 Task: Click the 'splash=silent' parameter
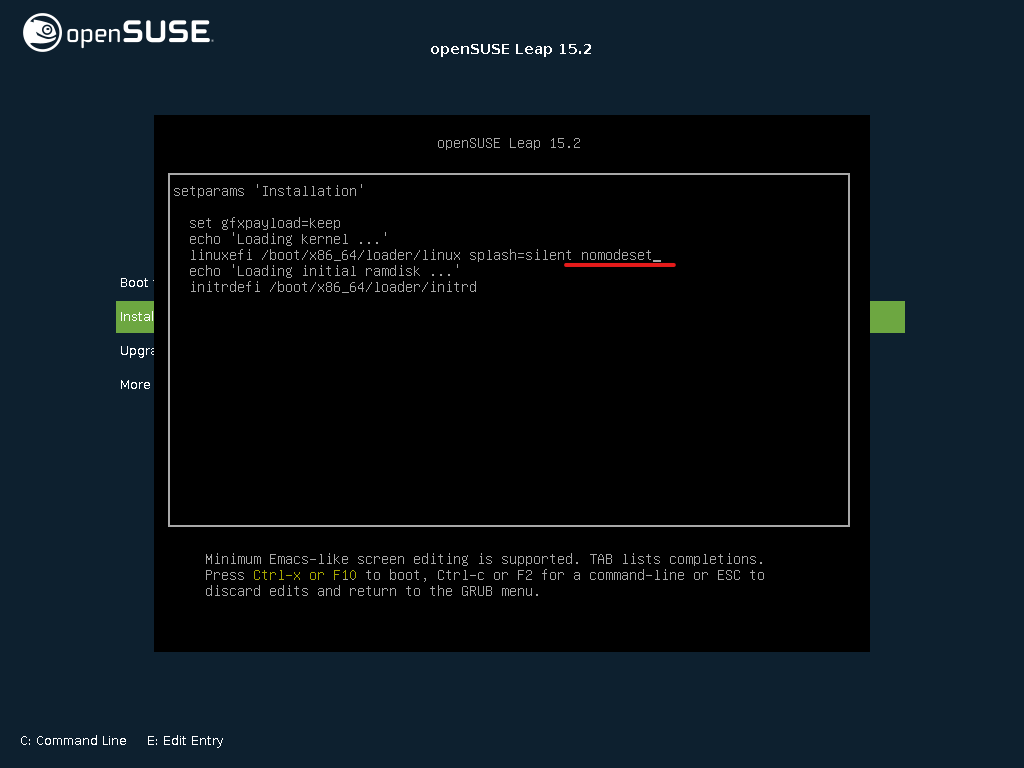520,255
